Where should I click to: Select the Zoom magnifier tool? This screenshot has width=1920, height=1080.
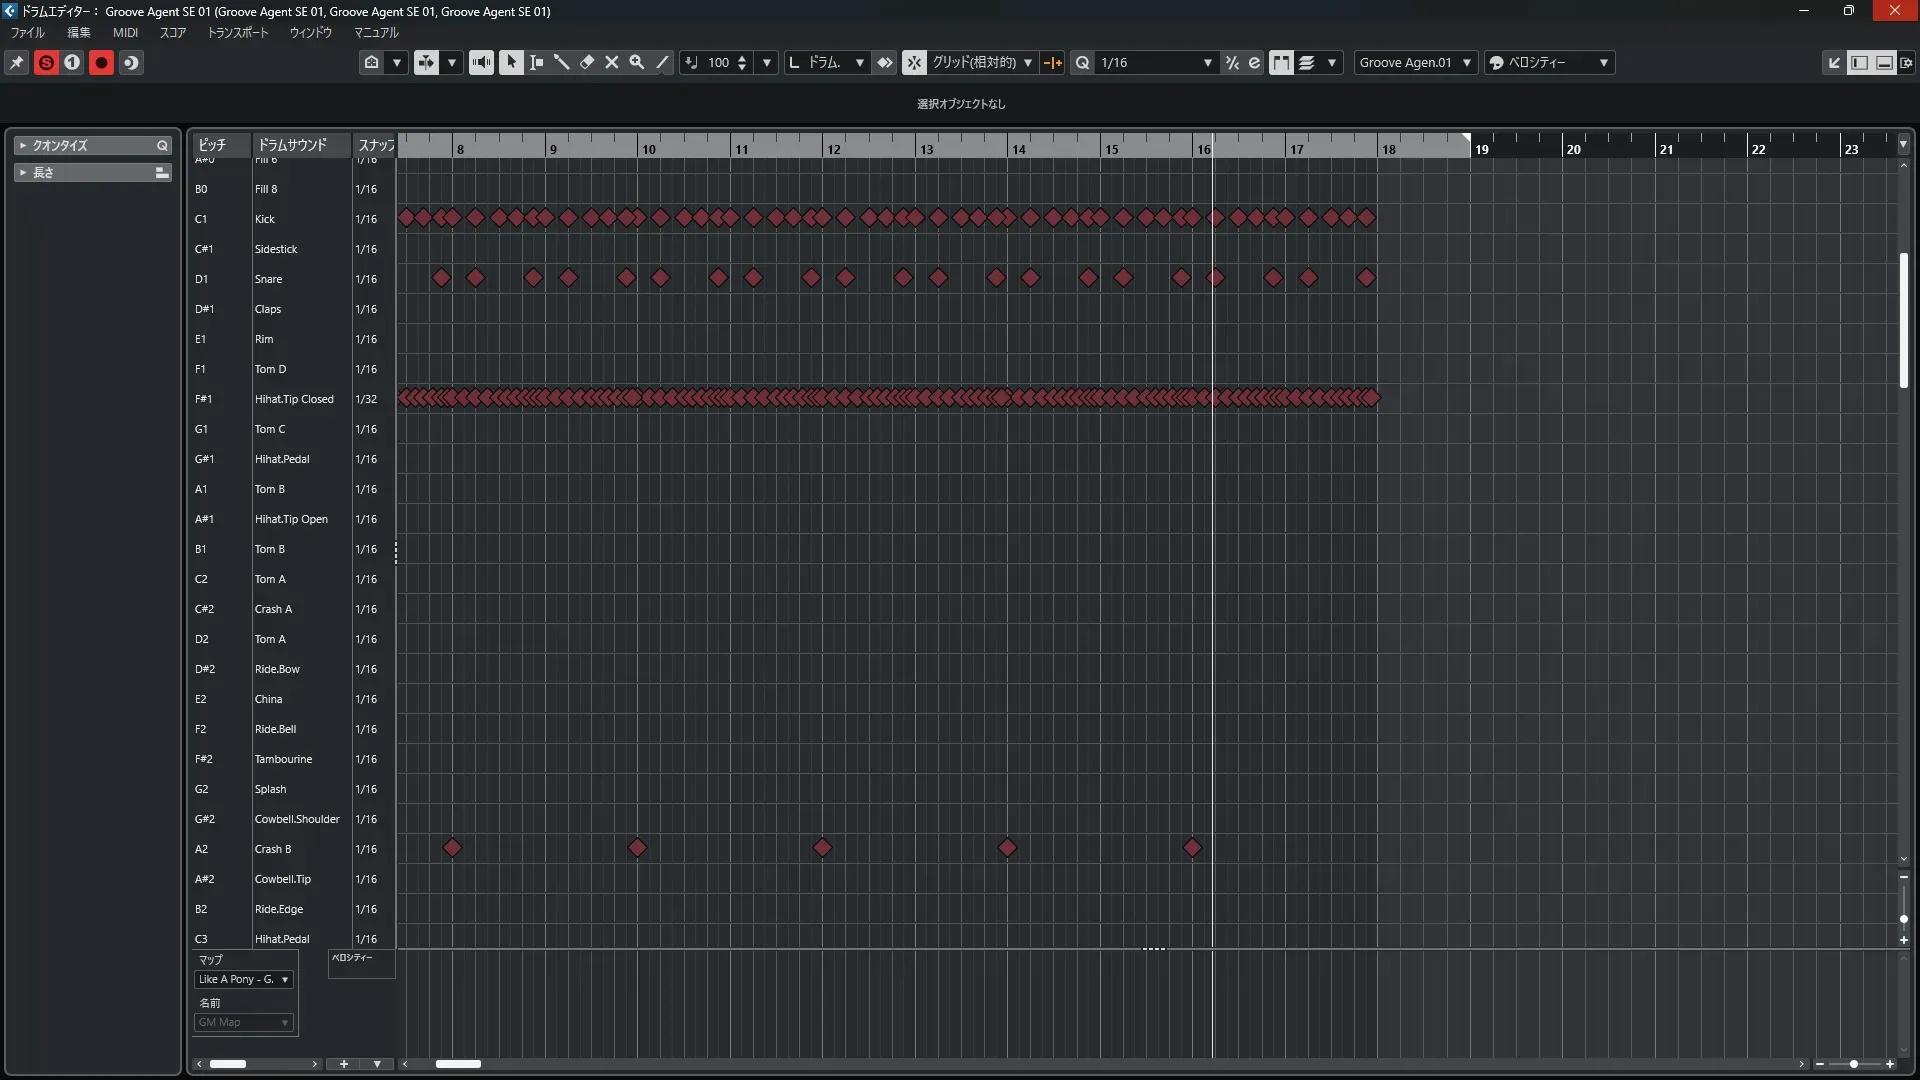(x=637, y=62)
